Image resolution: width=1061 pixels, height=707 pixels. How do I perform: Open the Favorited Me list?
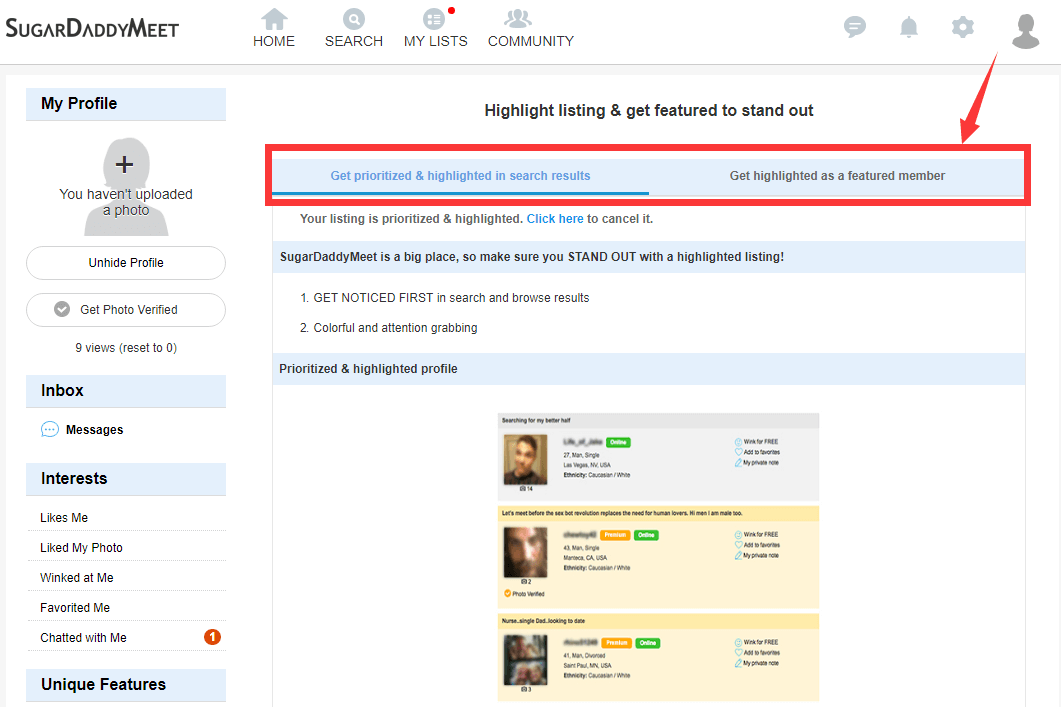[x=75, y=608]
